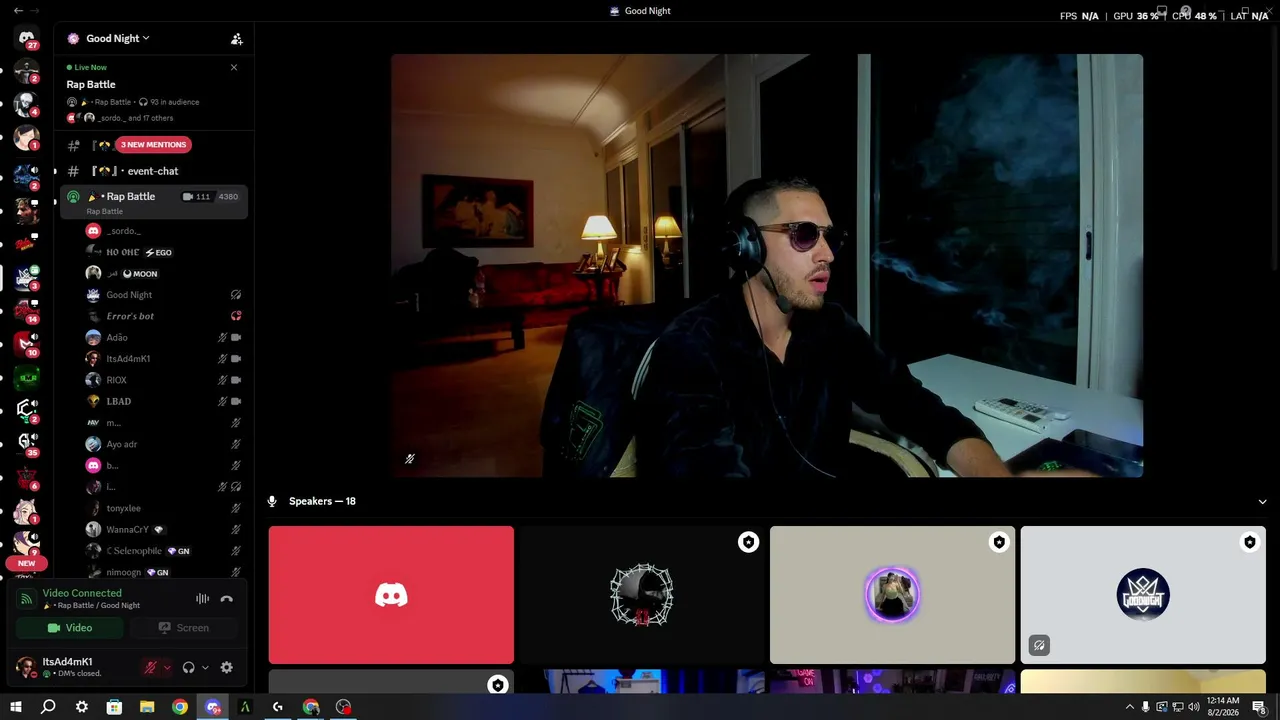
Task: Click the main streamer video feed
Action: coord(767,265)
